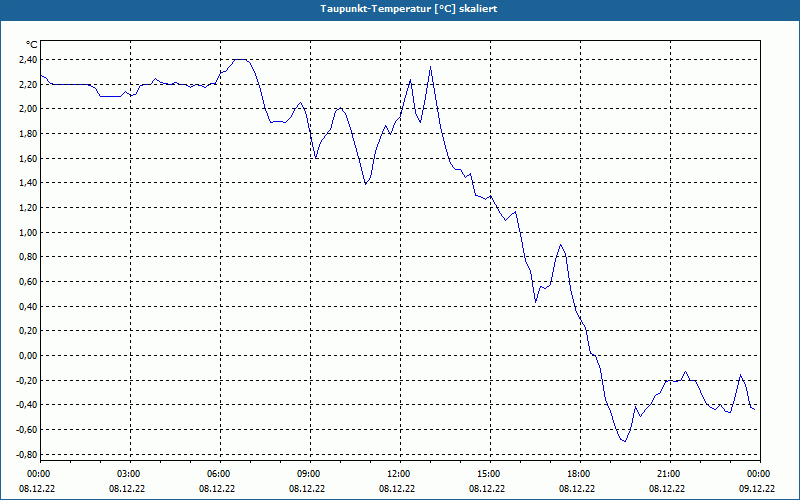Viewport: 800px width, 500px height.
Task: Click the 08.12.22 date under 12:00
Action: [x=397, y=488]
